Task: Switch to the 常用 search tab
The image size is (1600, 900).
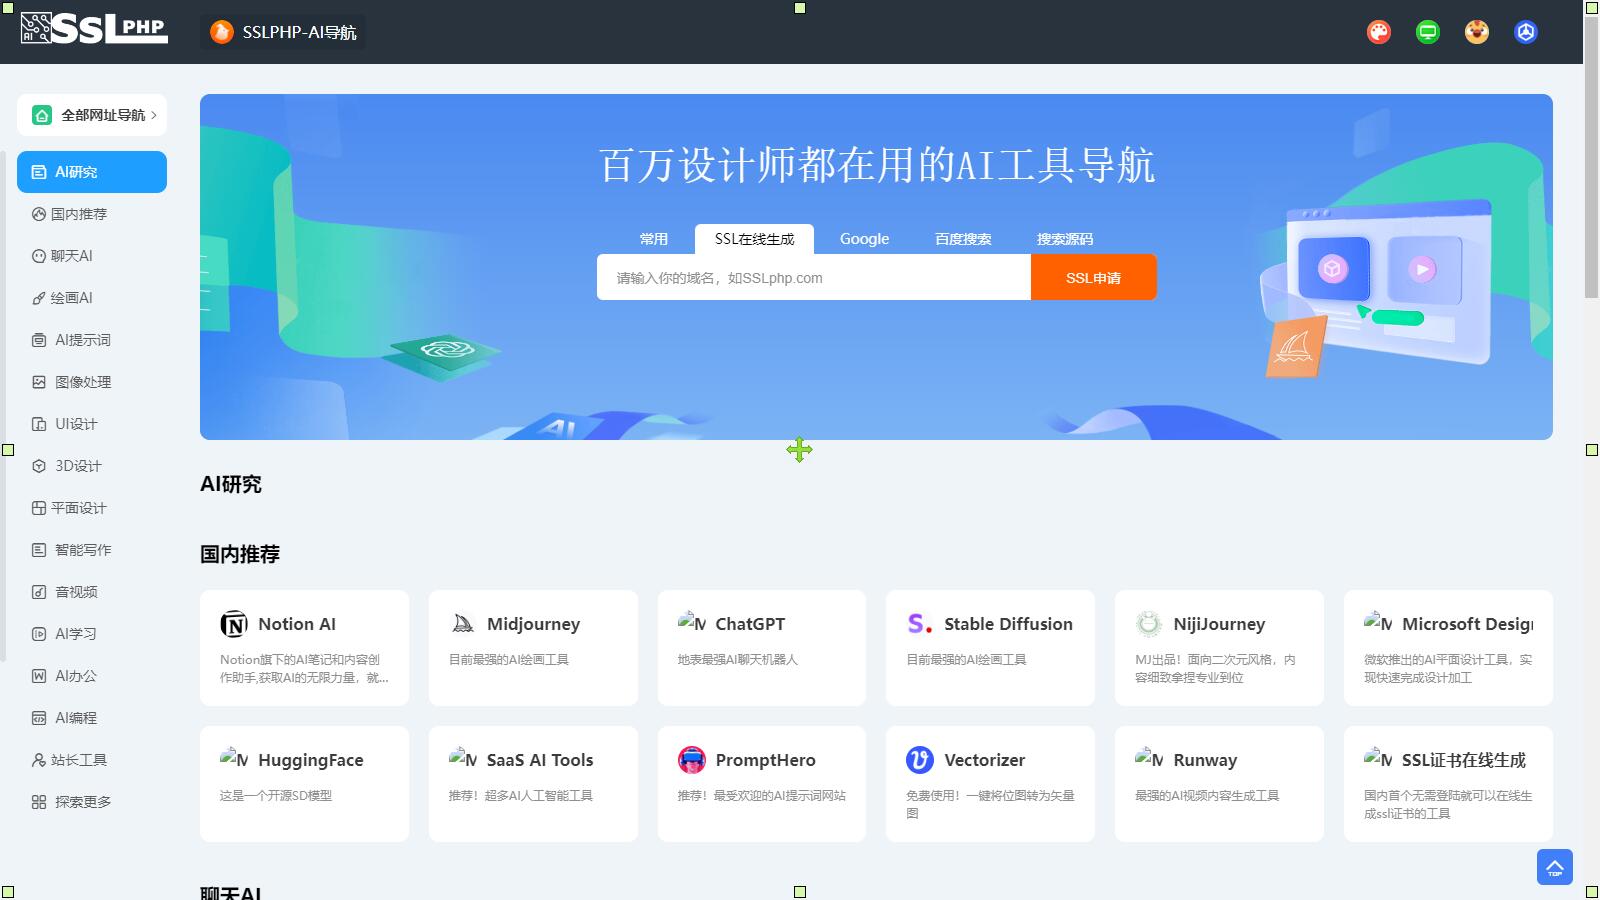Action: pyautogui.click(x=654, y=239)
